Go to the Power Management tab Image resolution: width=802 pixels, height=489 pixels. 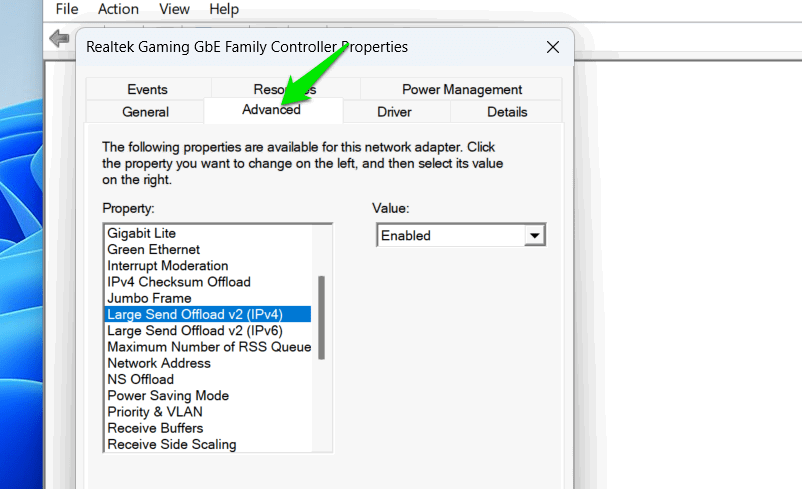pos(461,89)
